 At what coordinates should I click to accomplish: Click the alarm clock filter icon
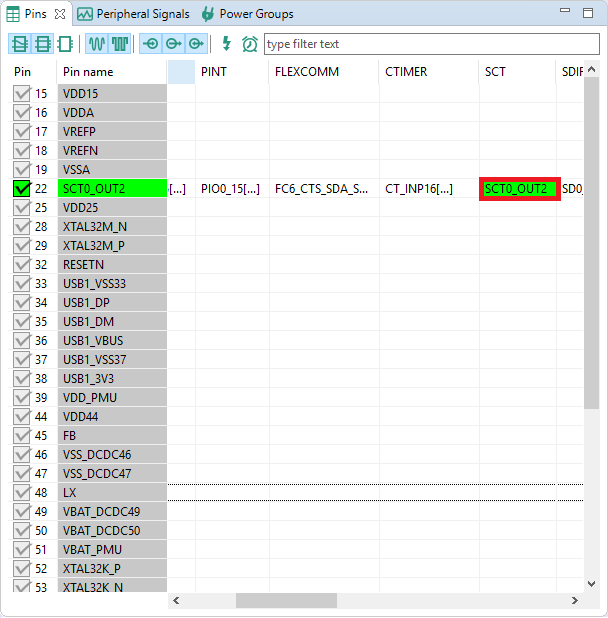click(x=249, y=44)
